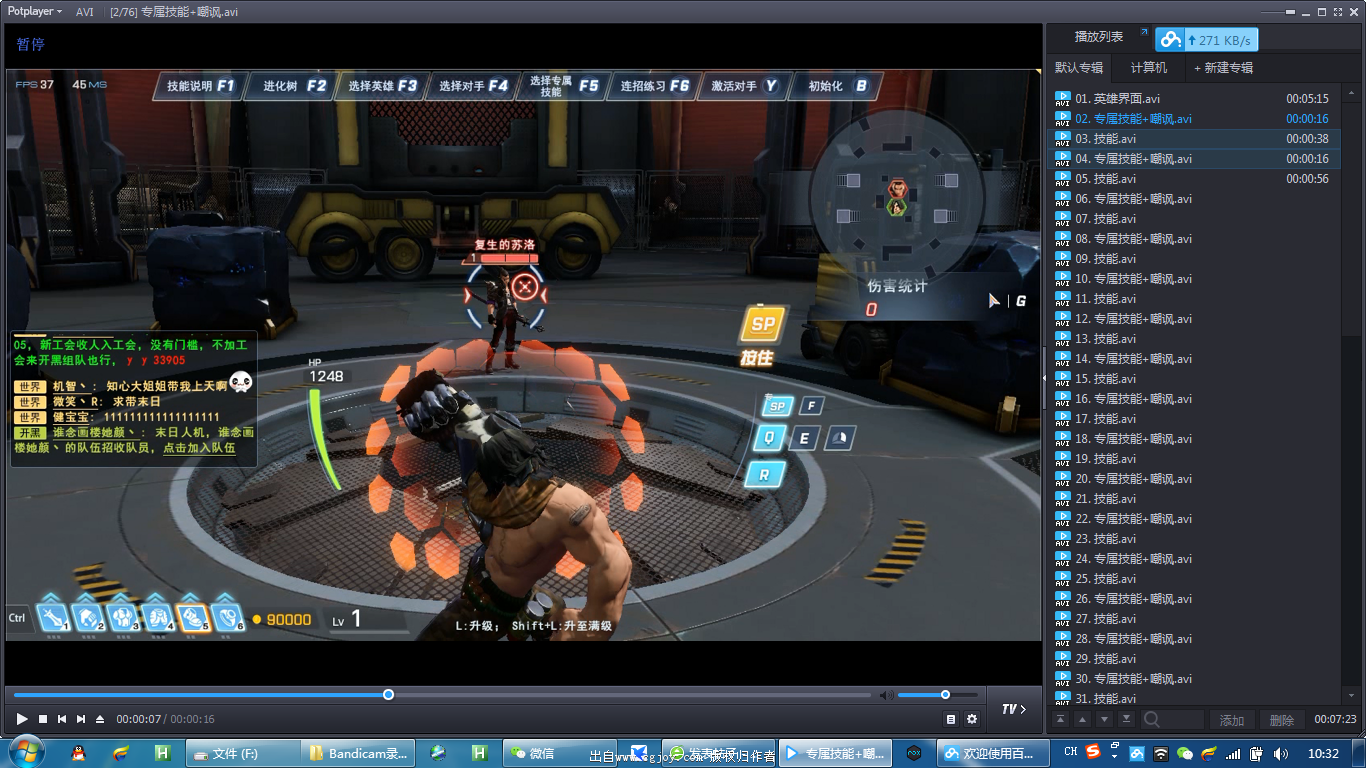This screenshot has height=768, width=1366.
Task: Click 选择英雄 F3 in game video
Action: [x=382, y=86]
